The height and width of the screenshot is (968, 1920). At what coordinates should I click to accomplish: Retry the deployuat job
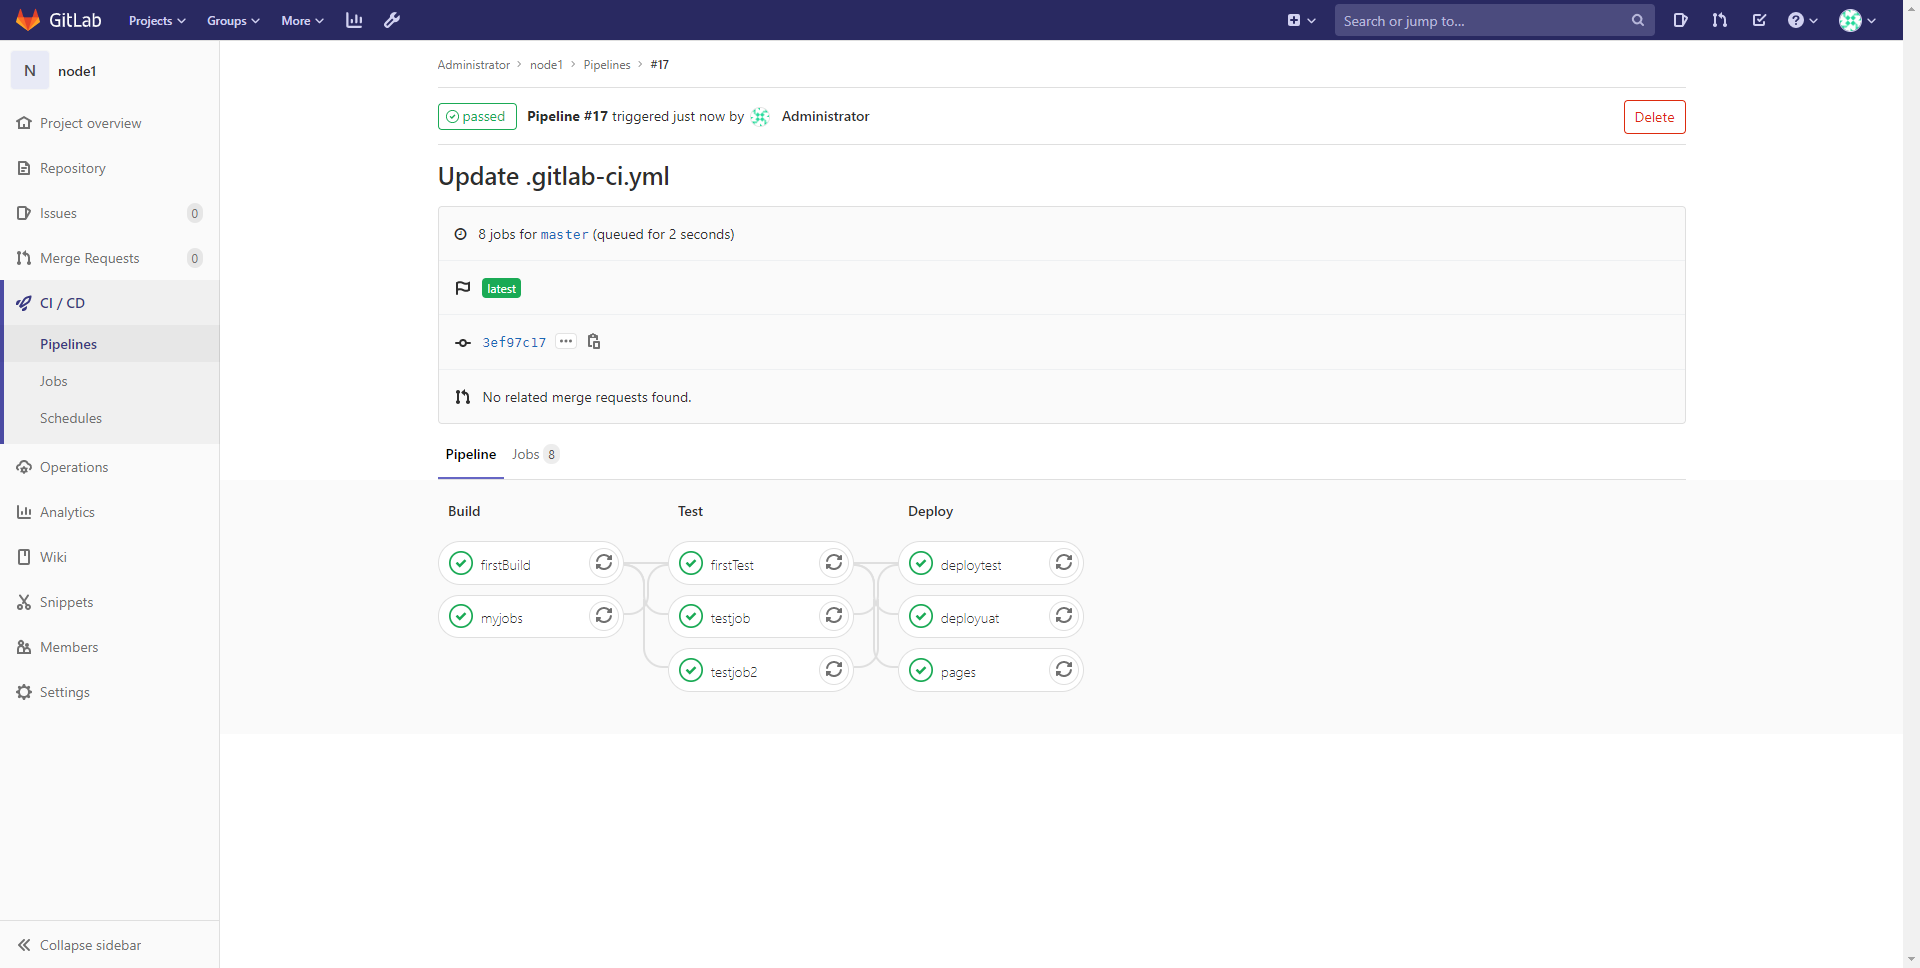click(1064, 616)
